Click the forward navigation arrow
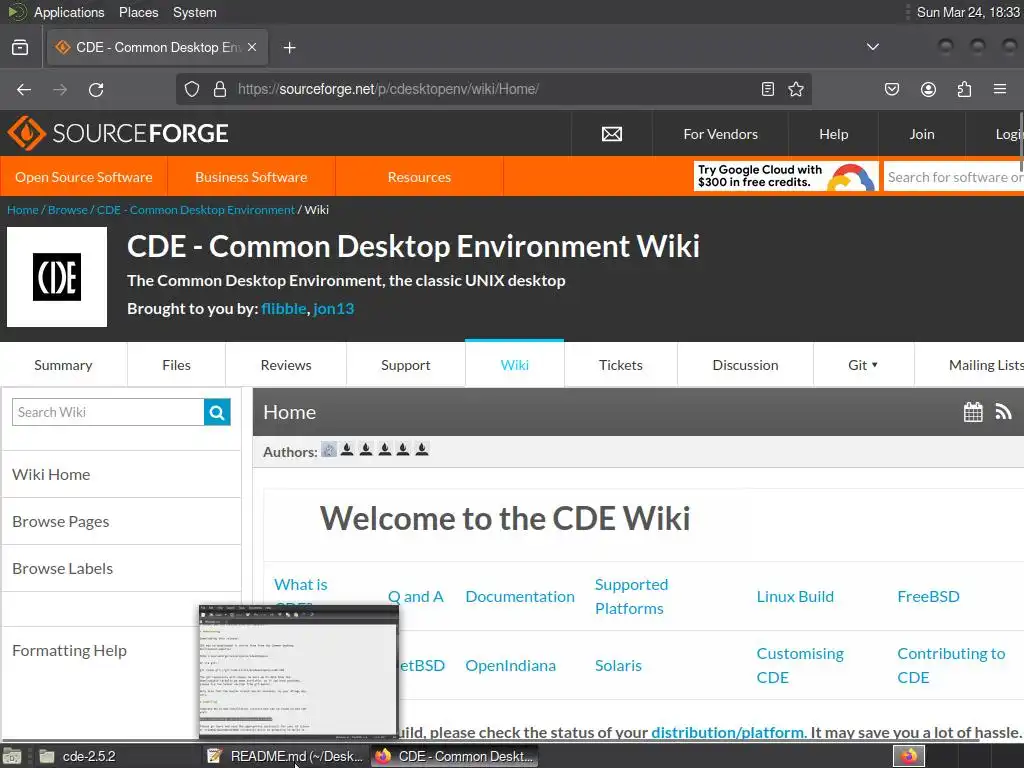The image size is (1024, 768). pos(60,89)
